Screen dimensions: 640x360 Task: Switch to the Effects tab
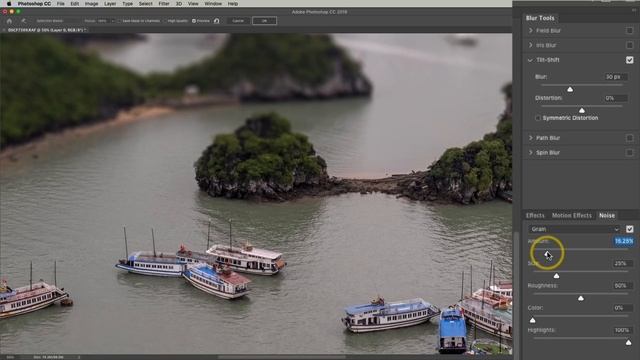(535, 216)
